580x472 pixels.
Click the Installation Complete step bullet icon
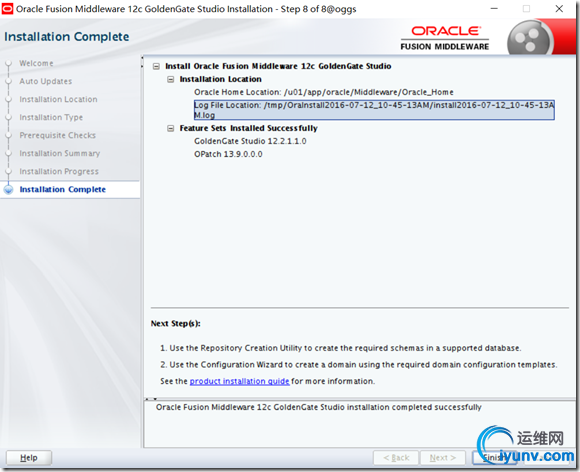[x=8, y=189]
